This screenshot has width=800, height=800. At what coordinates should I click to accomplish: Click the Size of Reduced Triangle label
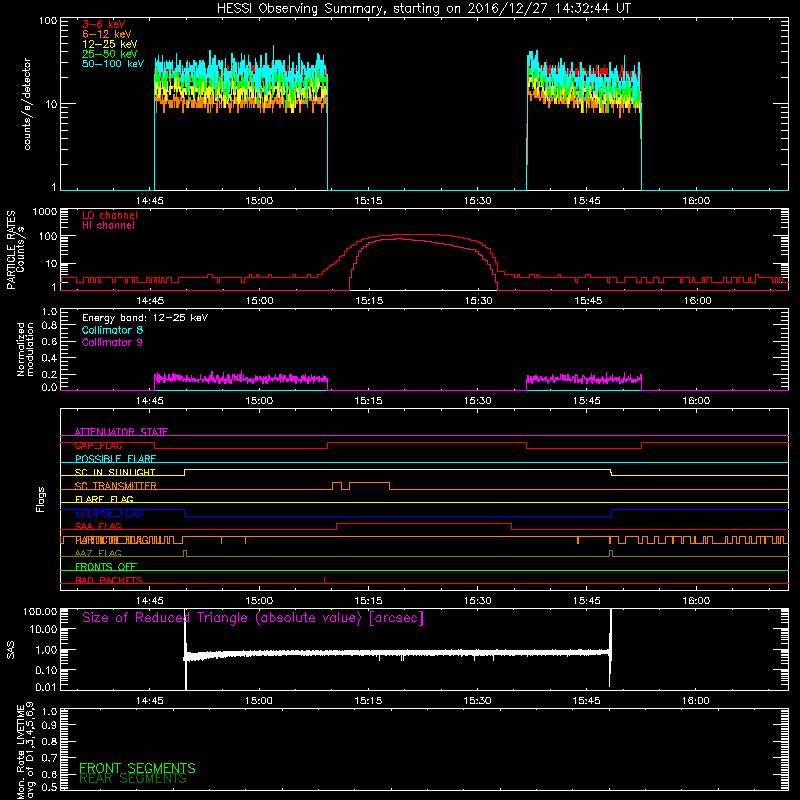click(253, 618)
